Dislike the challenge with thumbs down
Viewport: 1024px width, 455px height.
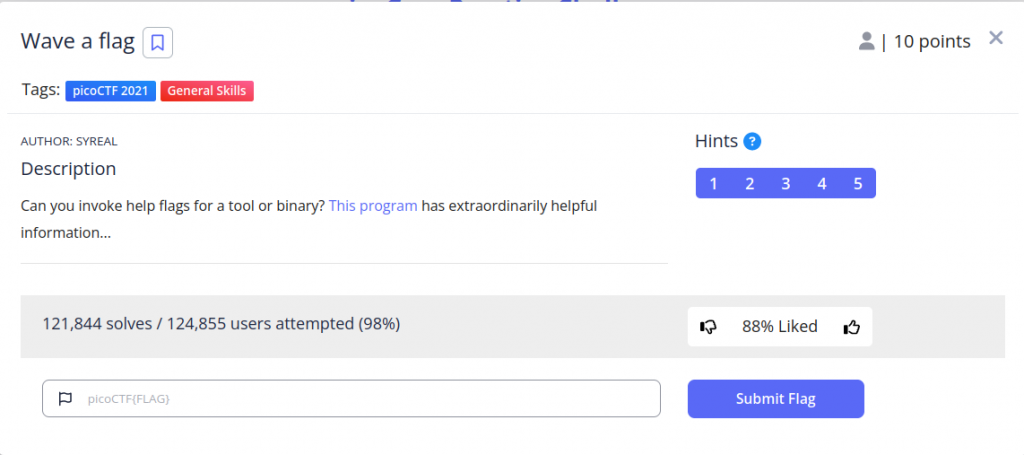click(709, 327)
